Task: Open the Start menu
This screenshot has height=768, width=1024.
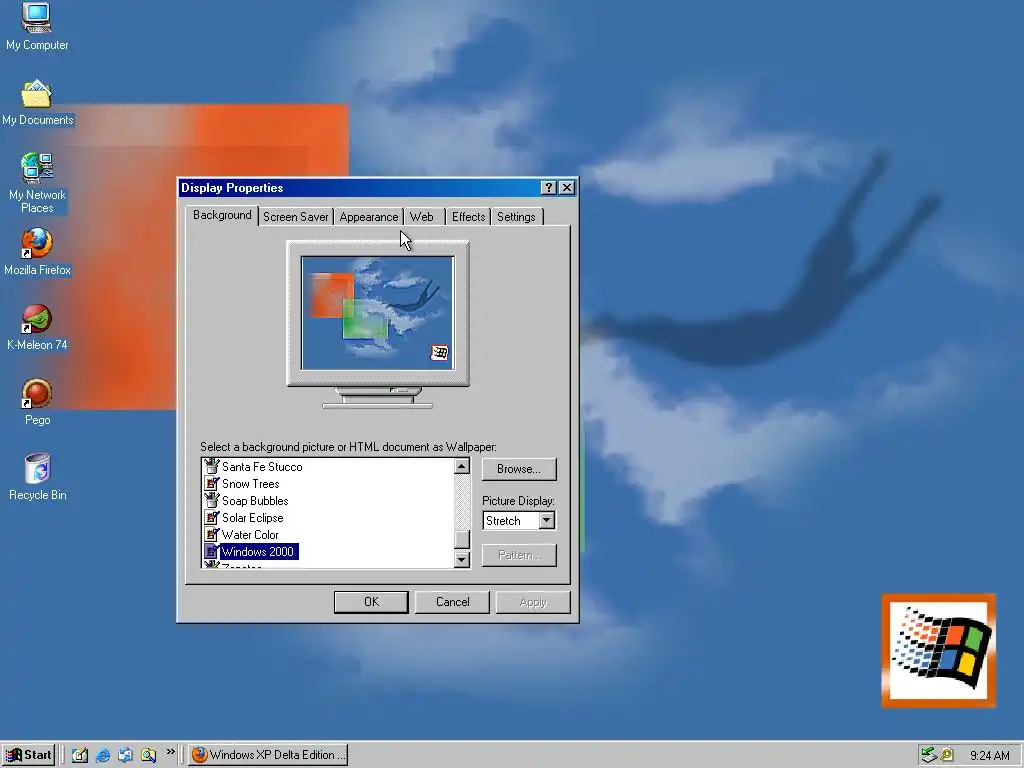Action: 29,755
